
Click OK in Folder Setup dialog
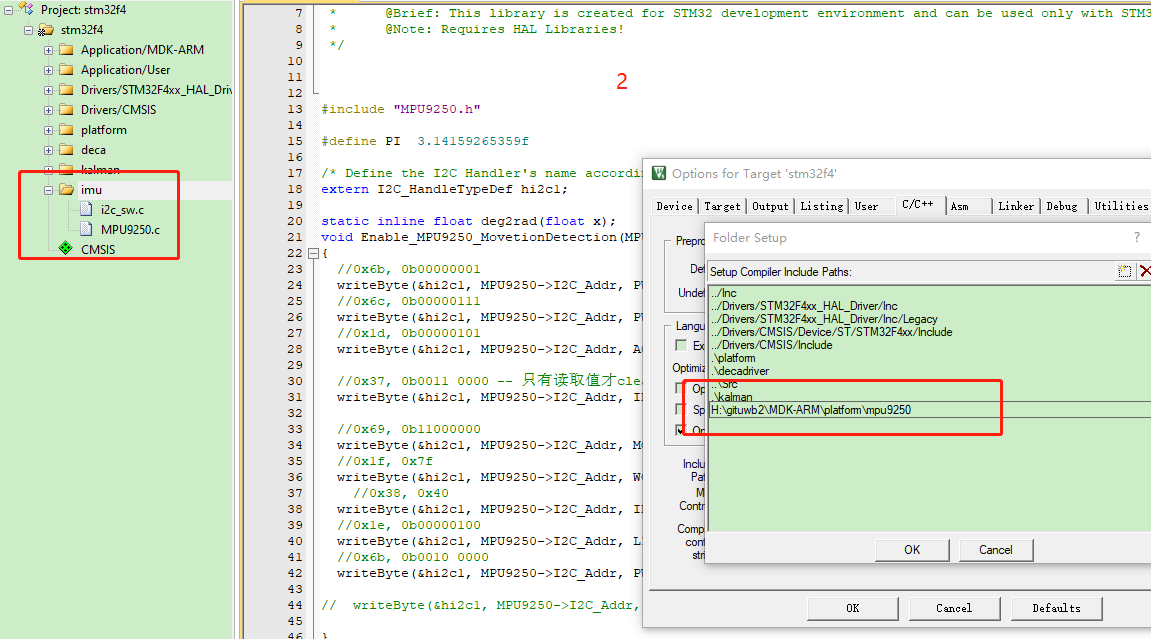pos(912,549)
